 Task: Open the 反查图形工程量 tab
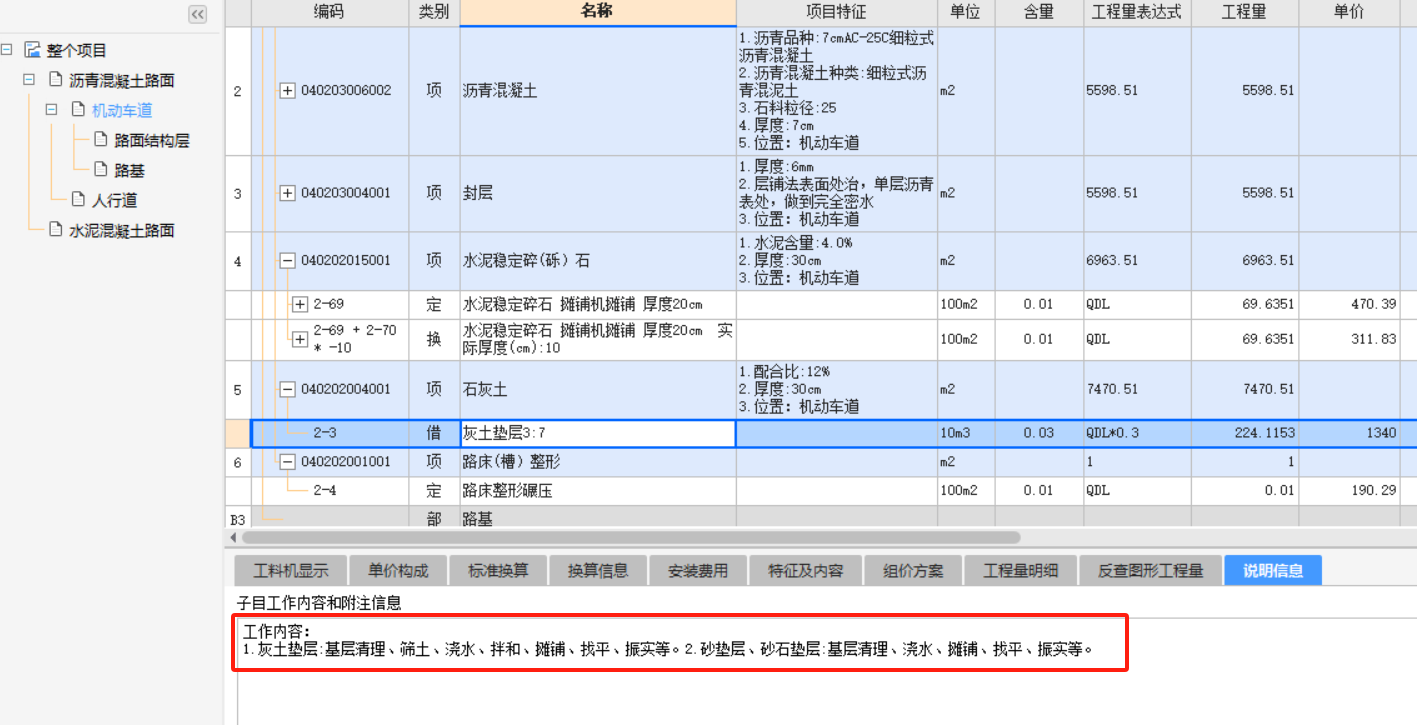[1151, 571]
